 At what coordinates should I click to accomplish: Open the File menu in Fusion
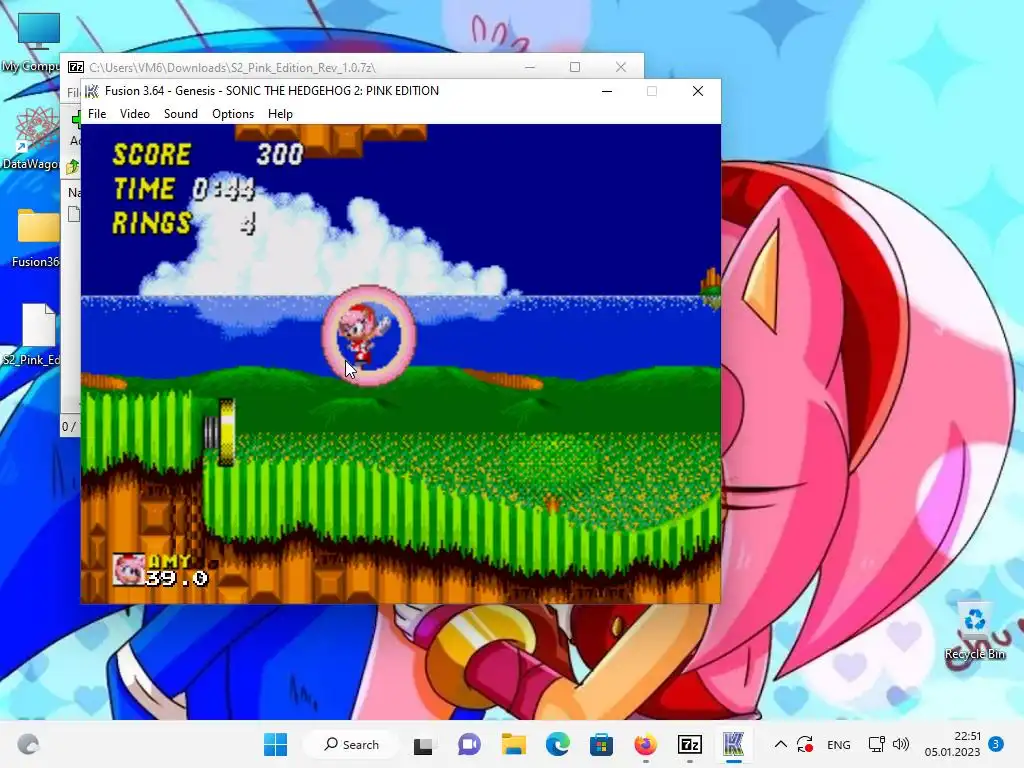click(97, 114)
